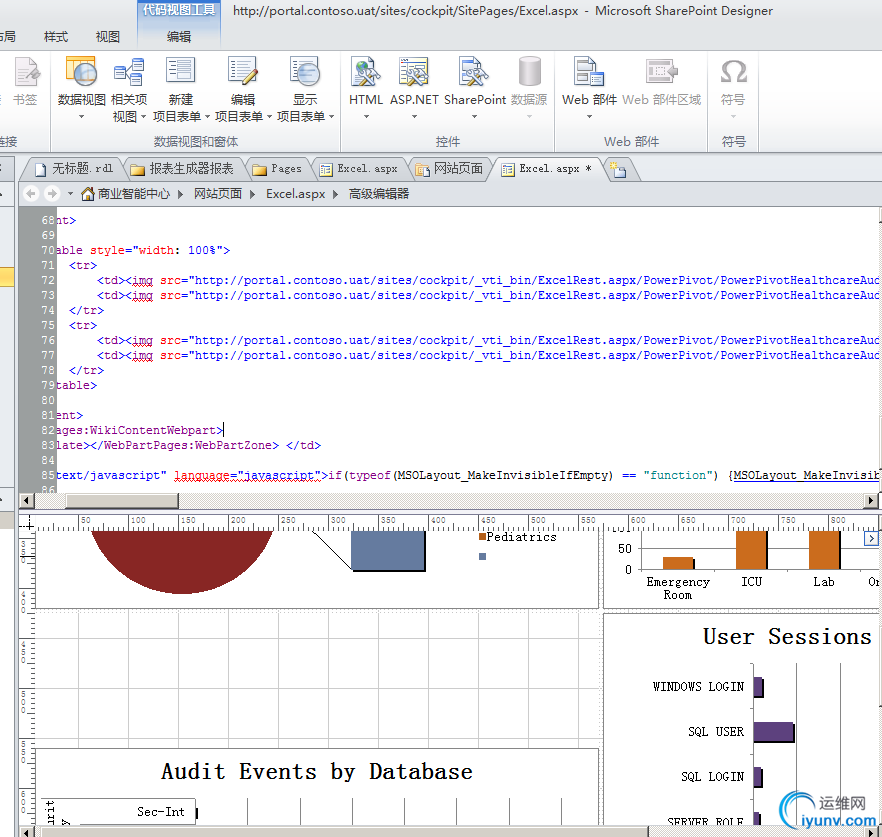The height and width of the screenshot is (837, 882).
Task: Expand the breadcrumb arrow after Excel.aspx
Action: pos(336,194)
